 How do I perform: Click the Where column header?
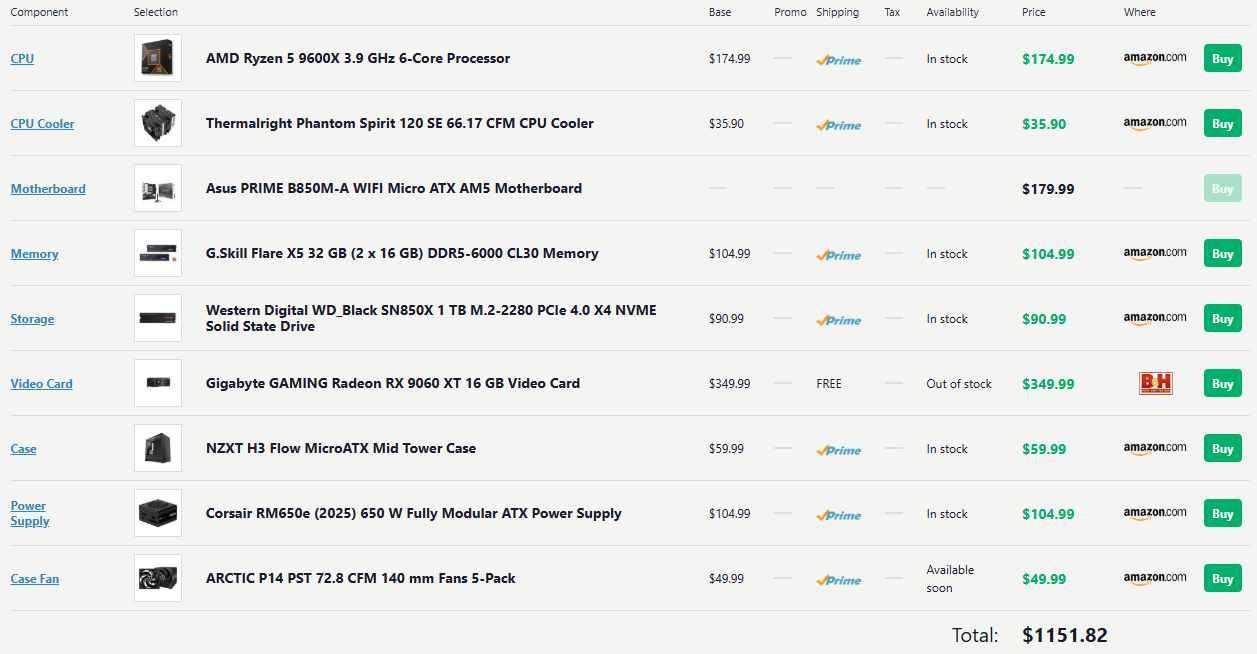[x=1140, y=12]
